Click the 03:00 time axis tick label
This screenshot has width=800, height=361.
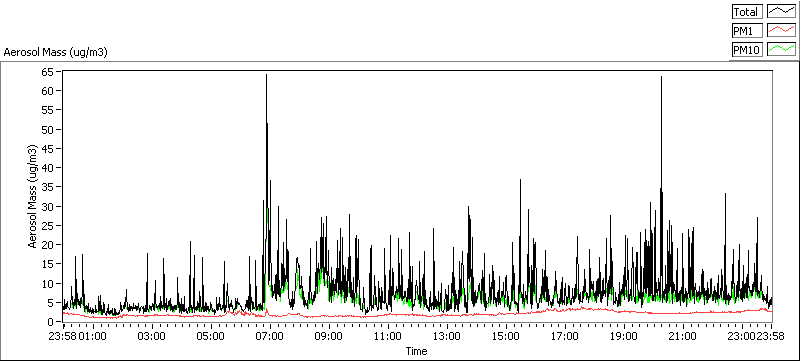tap(151, 337)
